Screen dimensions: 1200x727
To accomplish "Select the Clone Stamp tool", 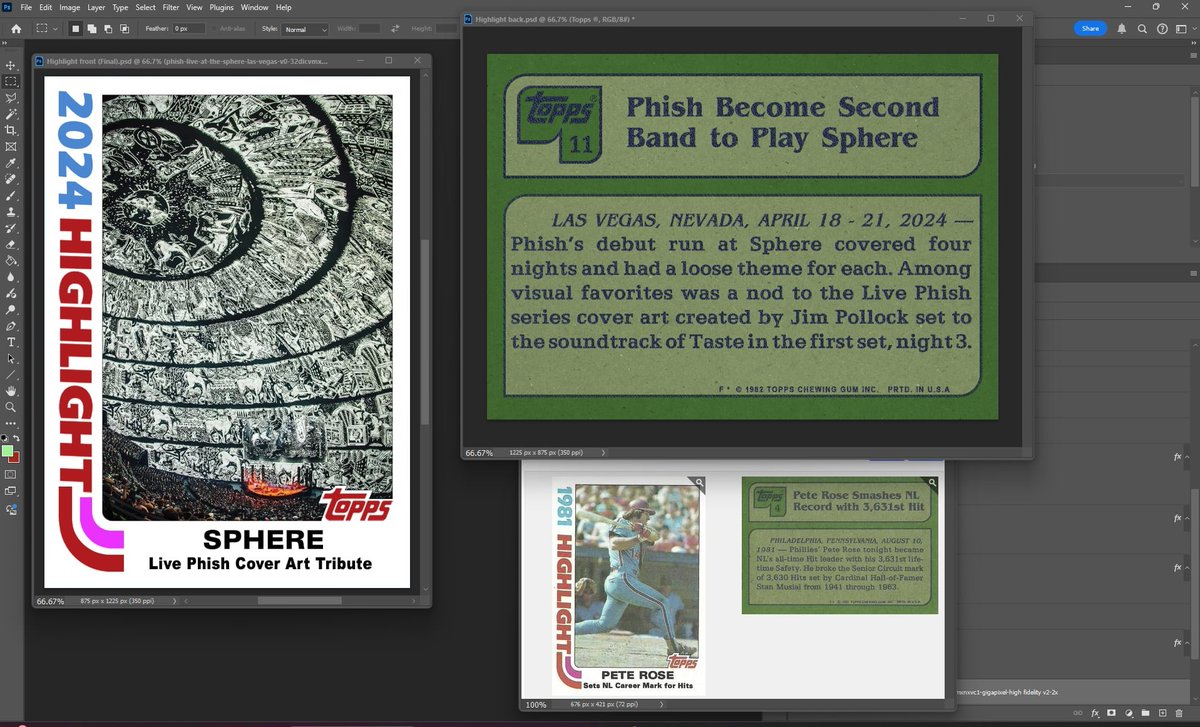I will 11,212.
